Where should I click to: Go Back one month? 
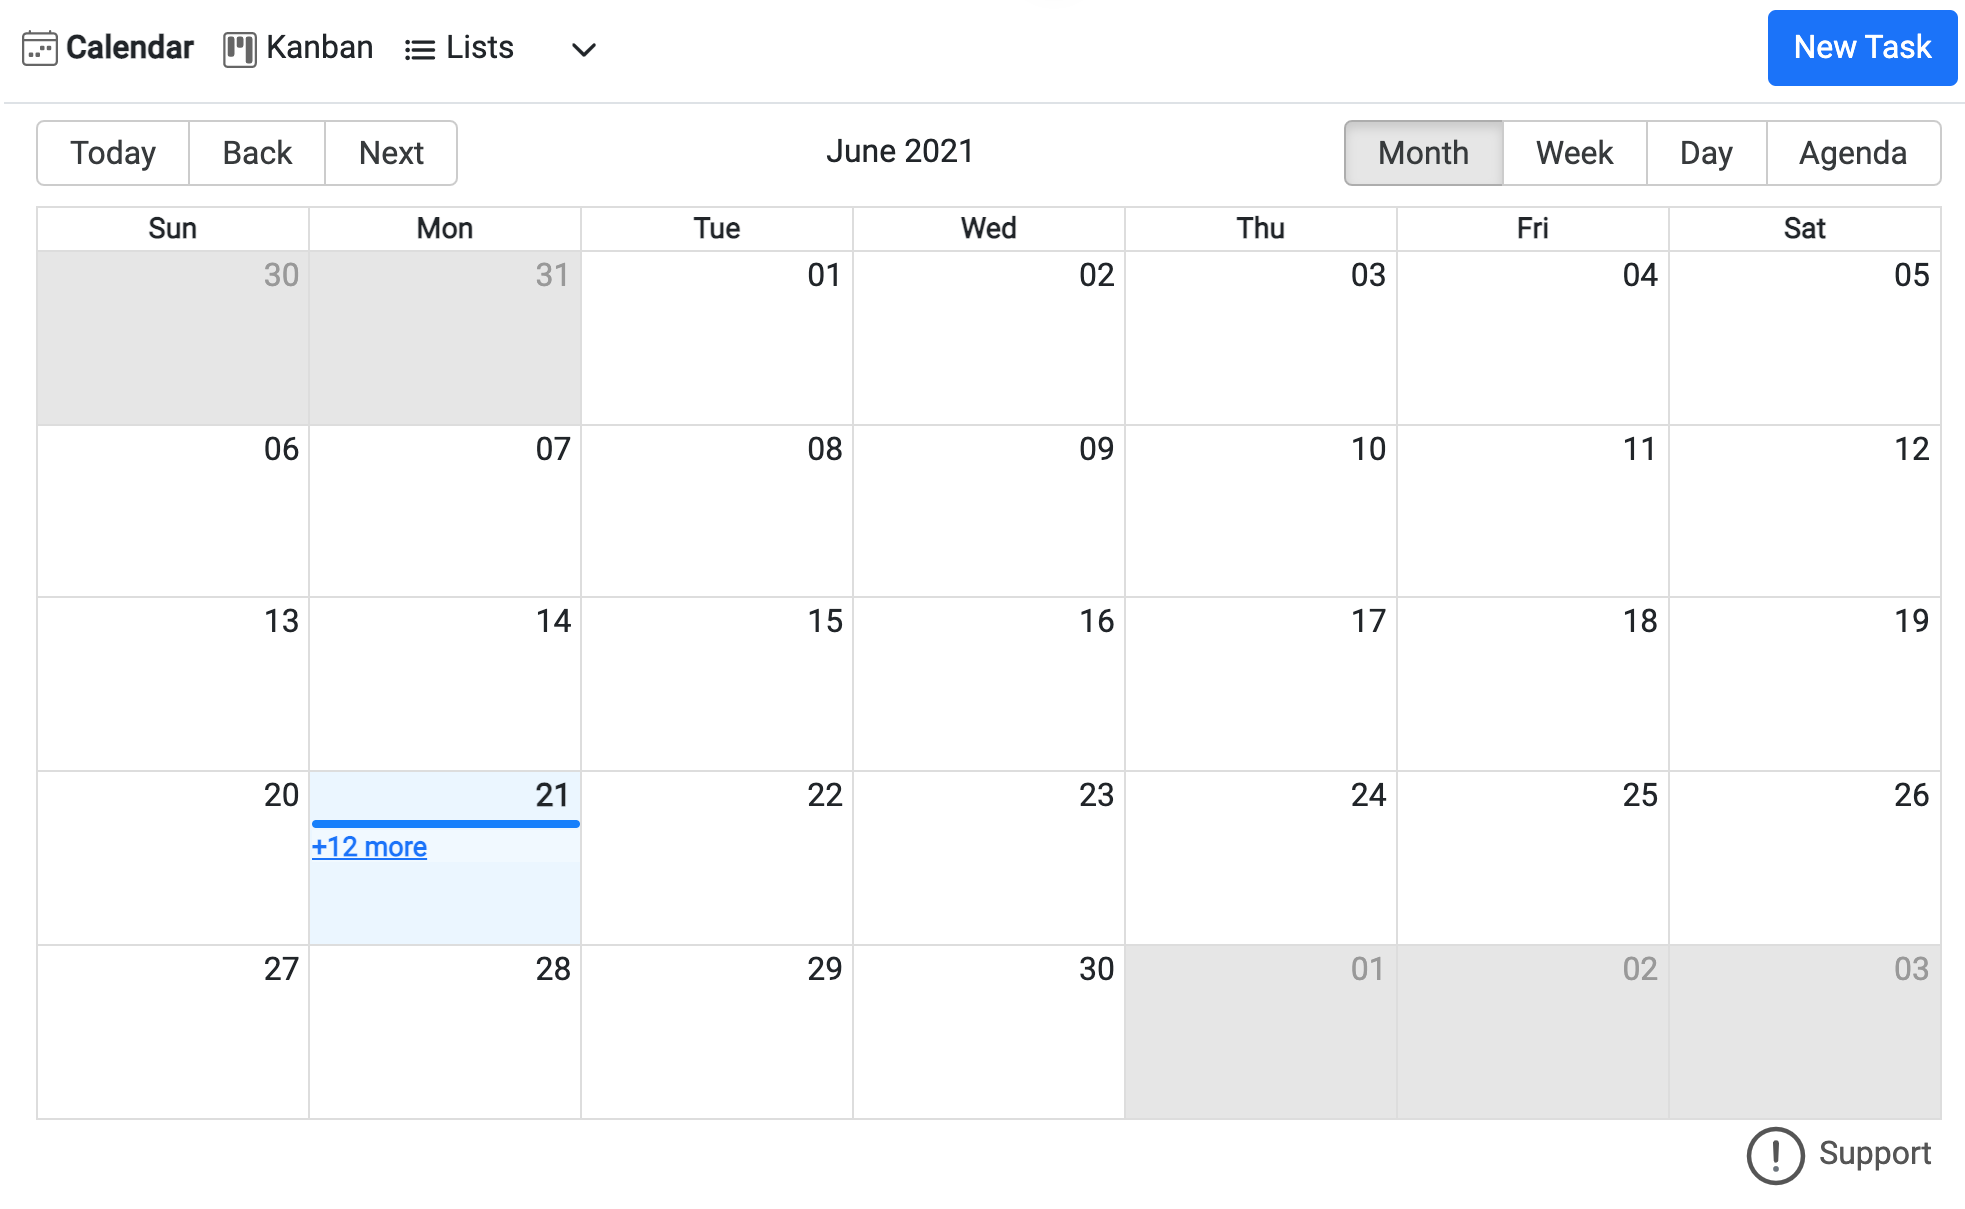tap(257, 153)
